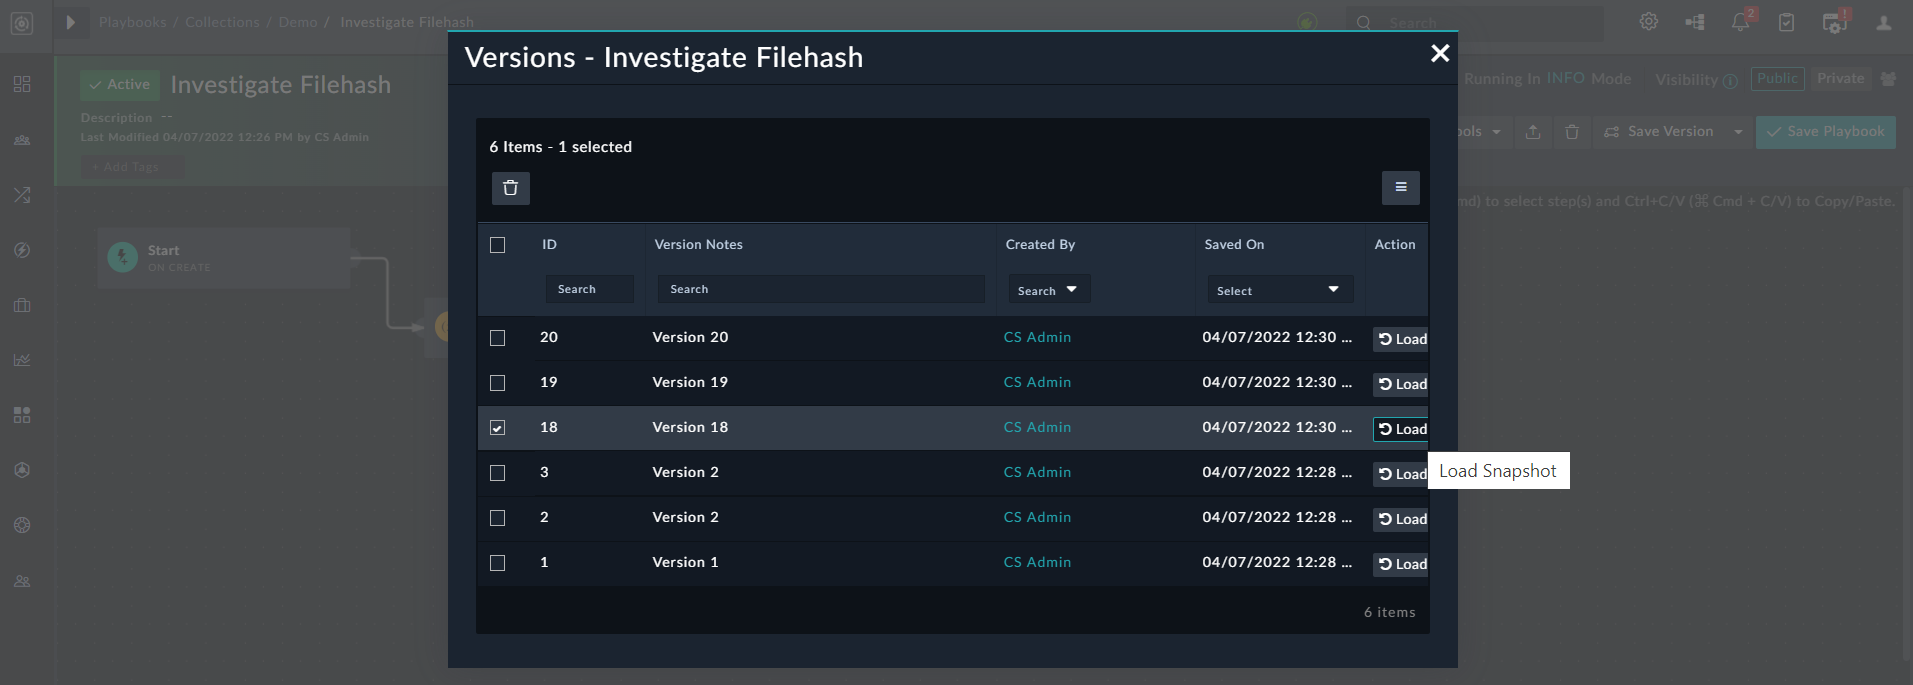This screenshot has width=1913, height=685.
Task: Open CS Admin link in Version 20 row
Action: coord(1037,337)
